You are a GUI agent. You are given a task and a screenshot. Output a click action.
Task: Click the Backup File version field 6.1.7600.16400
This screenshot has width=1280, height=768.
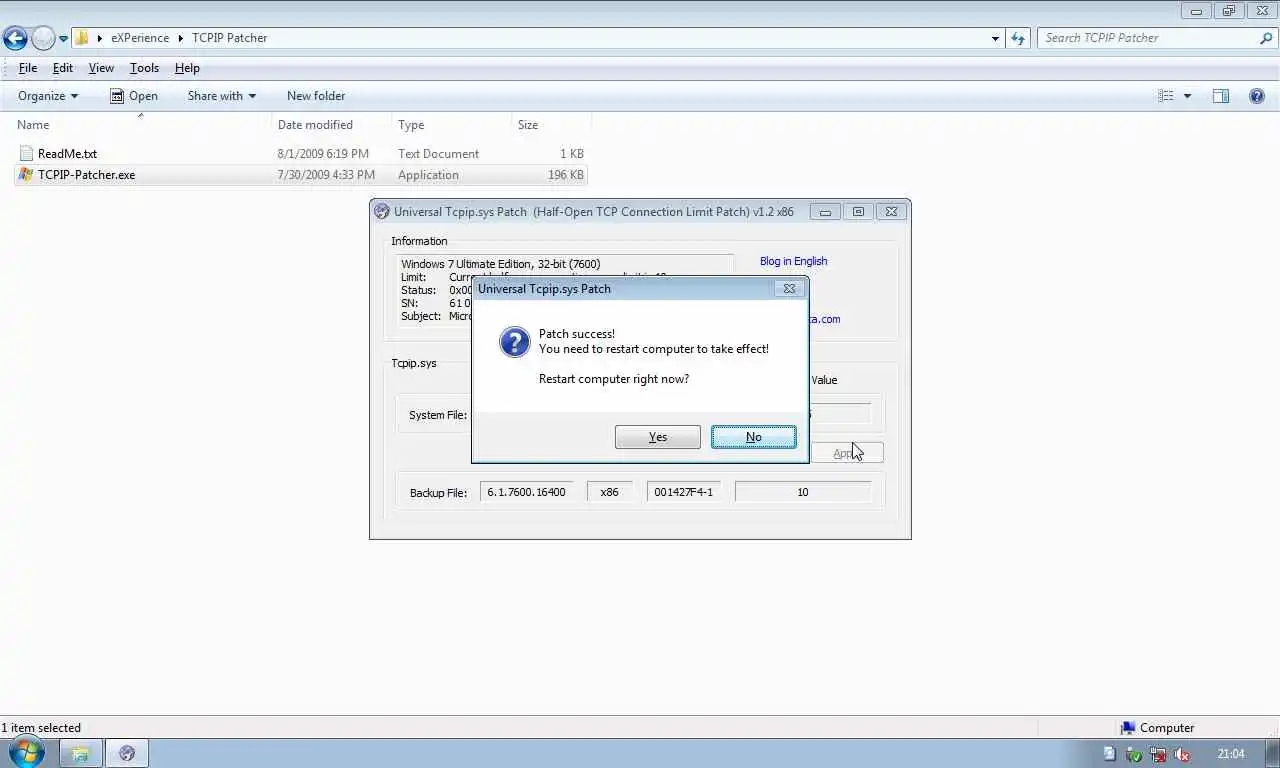[527, 492]
